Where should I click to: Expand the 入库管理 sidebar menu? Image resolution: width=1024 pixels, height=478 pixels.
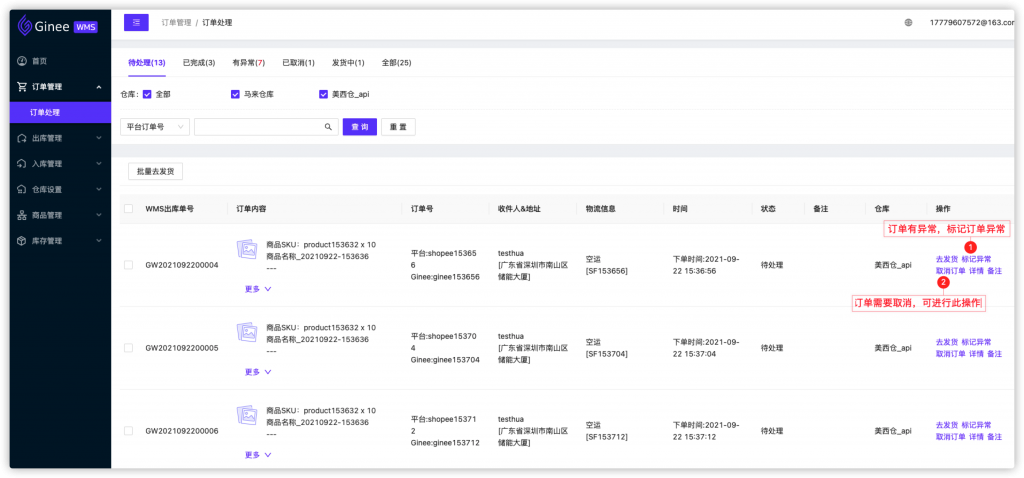pyautogui.click(x=99, y=163)
